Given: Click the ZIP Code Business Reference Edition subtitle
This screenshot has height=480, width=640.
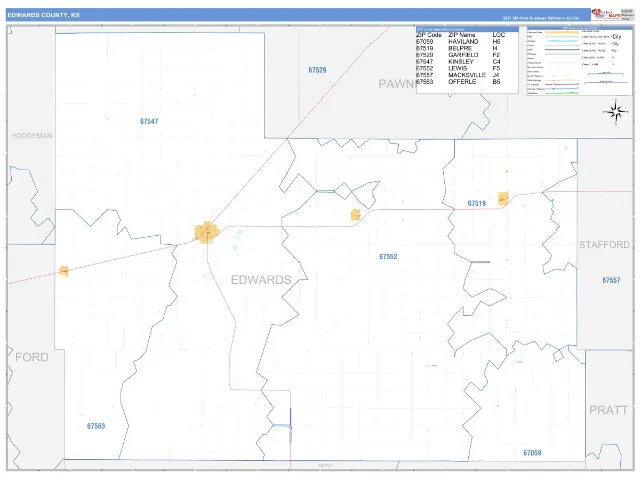Looking at the screenshot, I should coord(540,18).
